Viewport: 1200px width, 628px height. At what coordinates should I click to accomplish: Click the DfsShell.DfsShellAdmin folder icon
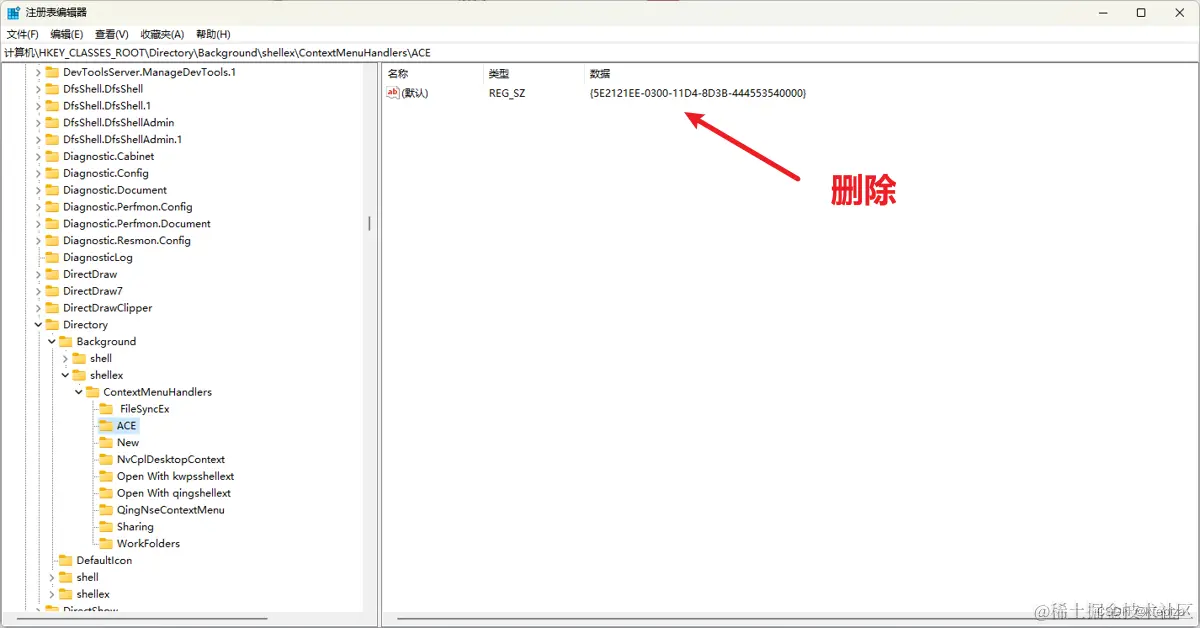[x=52, y=122]
